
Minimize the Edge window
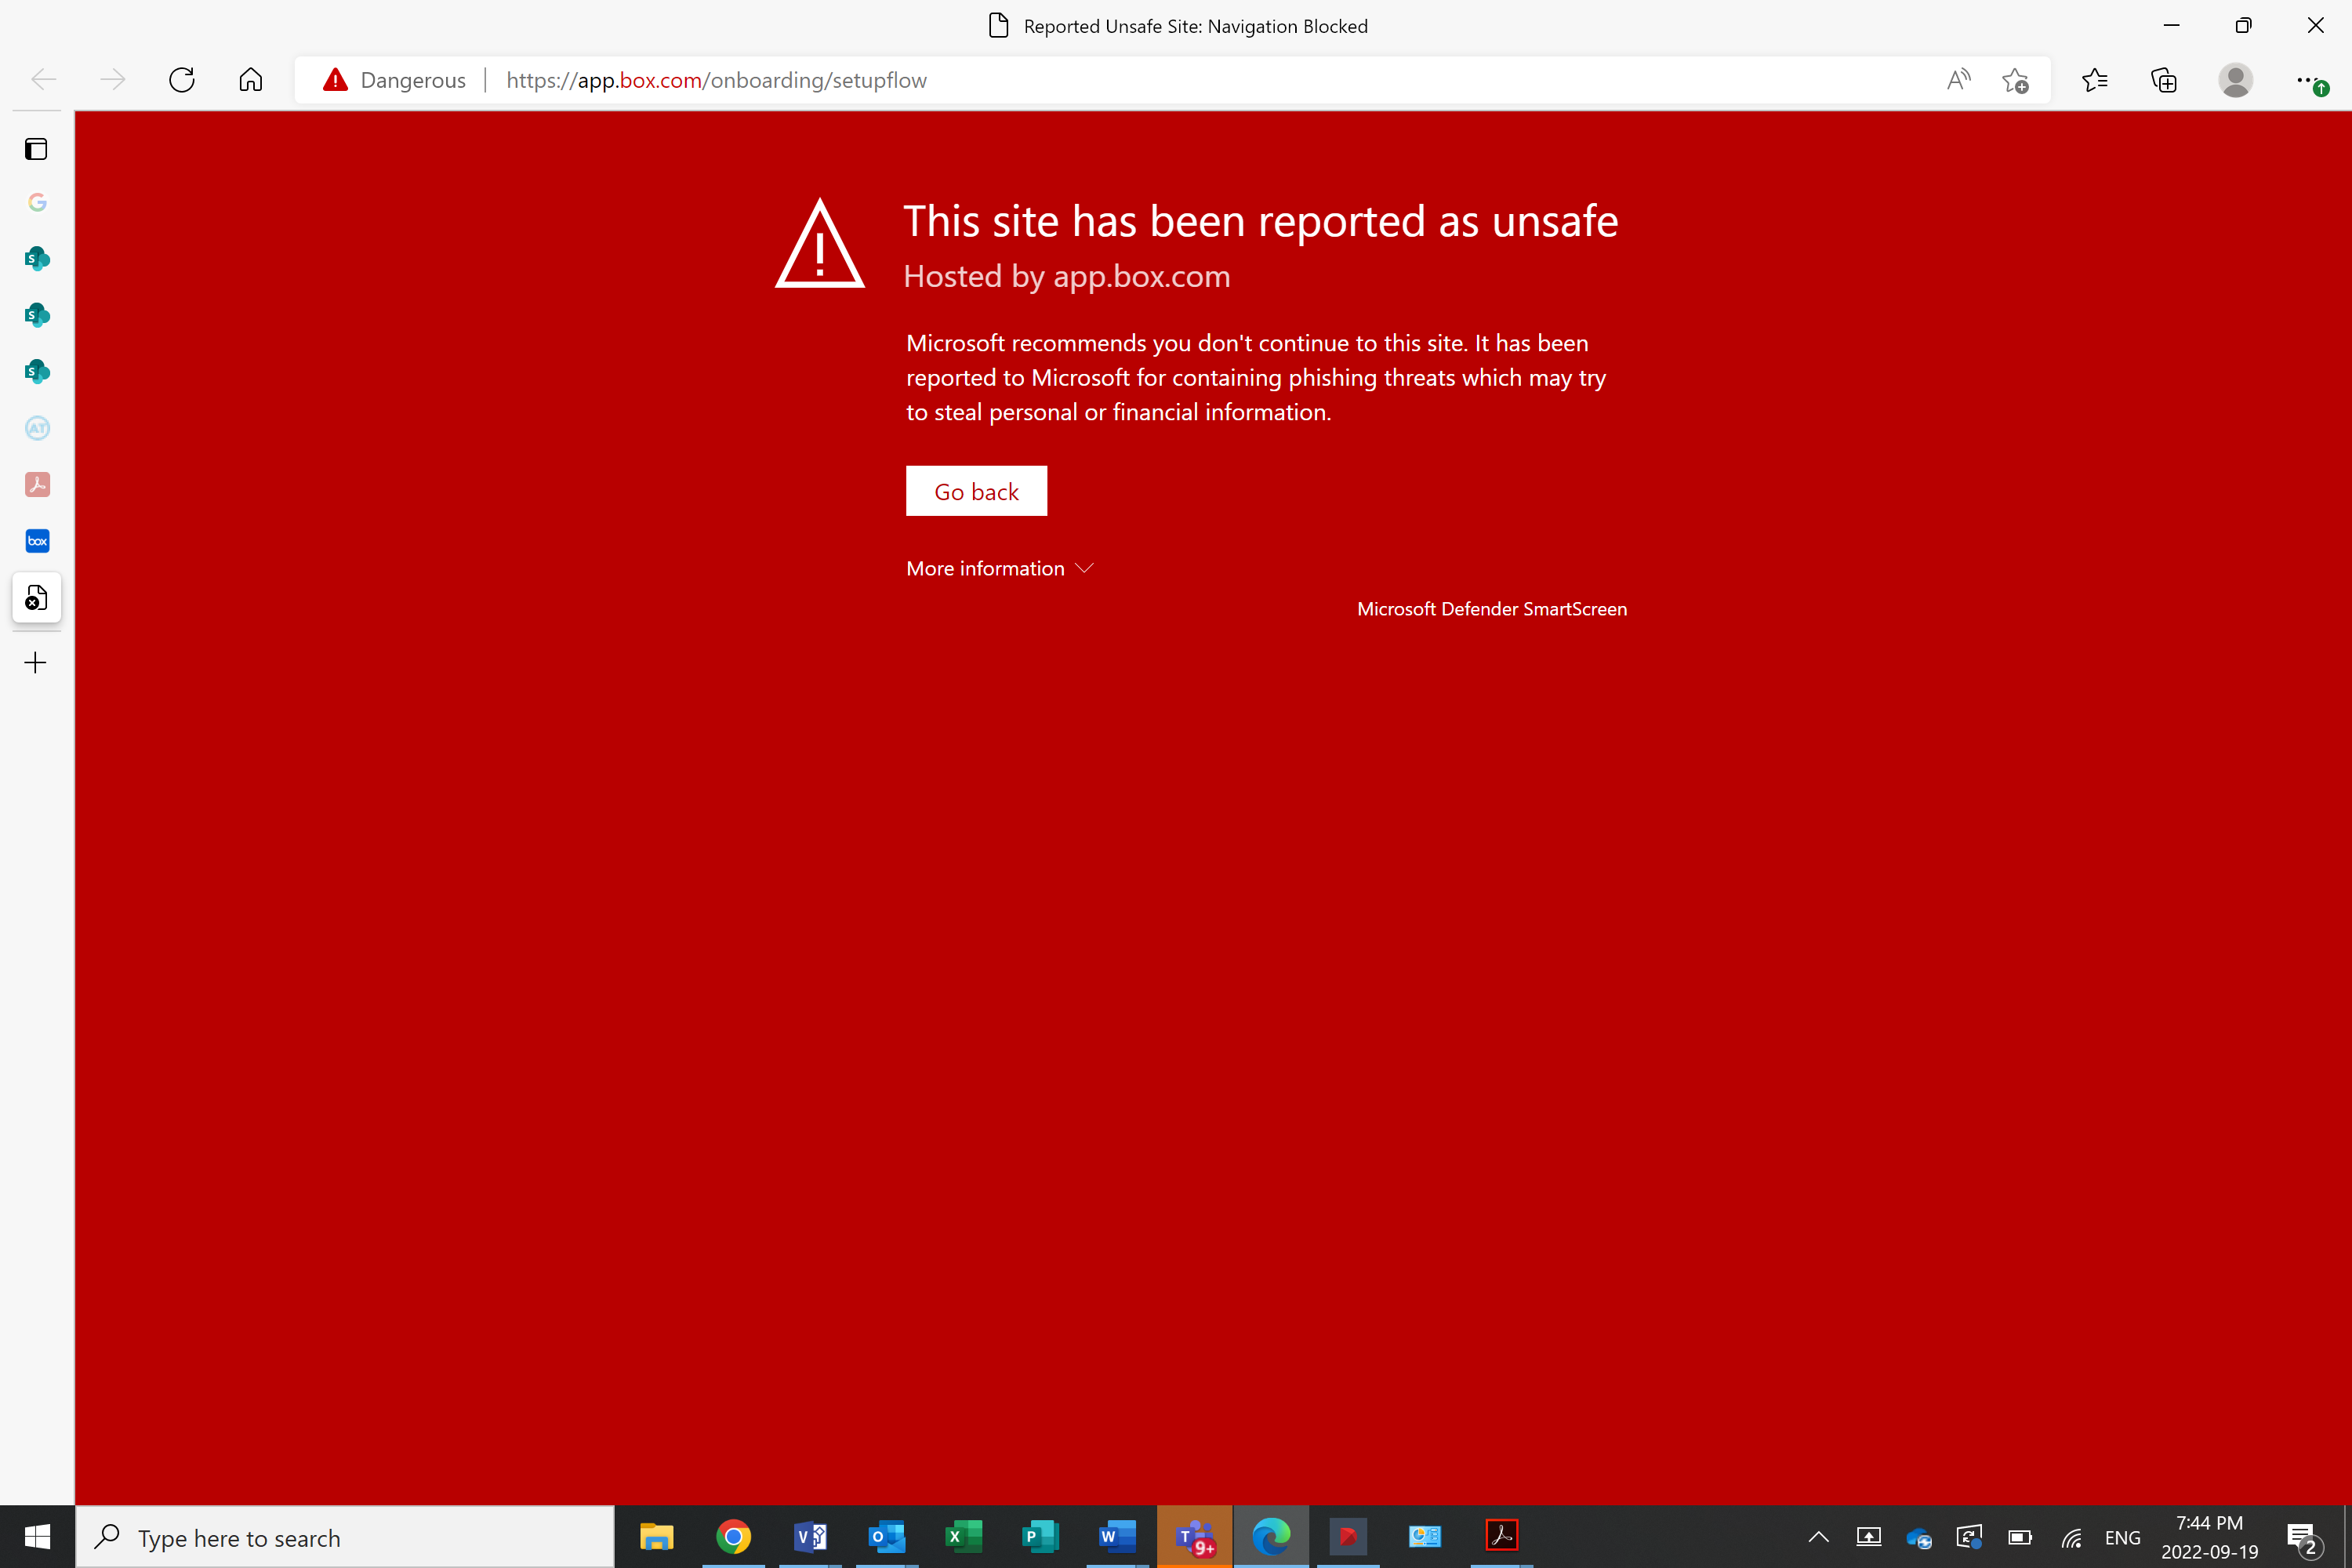point(2172,26)
